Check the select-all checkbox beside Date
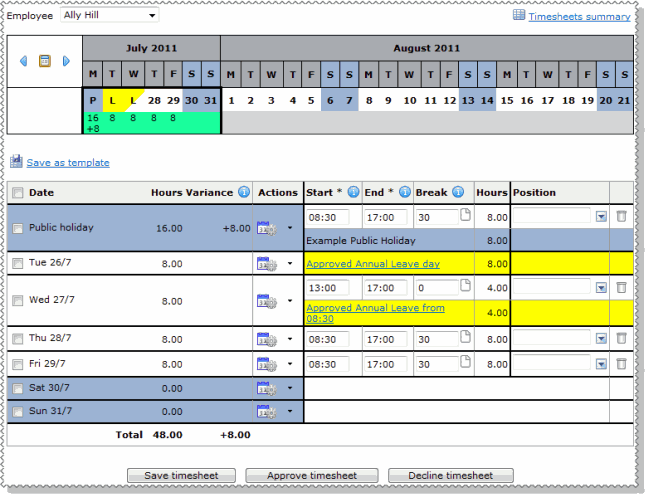Image resolution: width=652 pixels, height=501 pixels. (x=17, y=193)
